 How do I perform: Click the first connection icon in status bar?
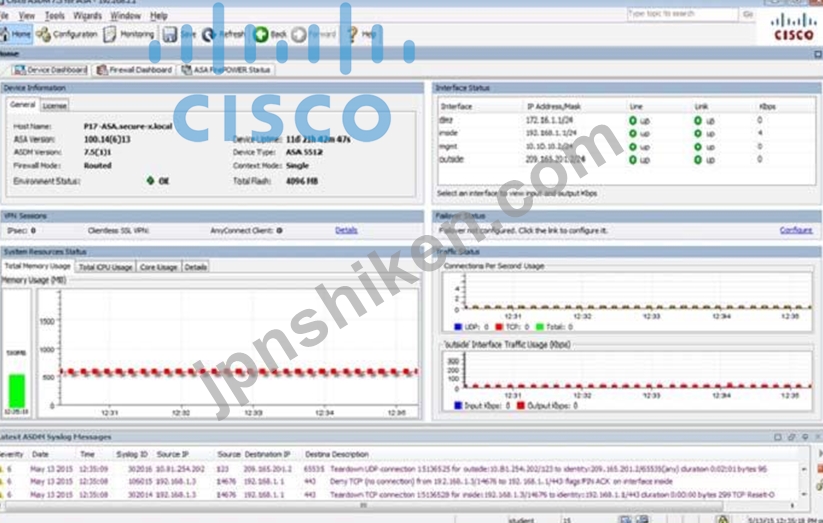[x=625, y=519]
